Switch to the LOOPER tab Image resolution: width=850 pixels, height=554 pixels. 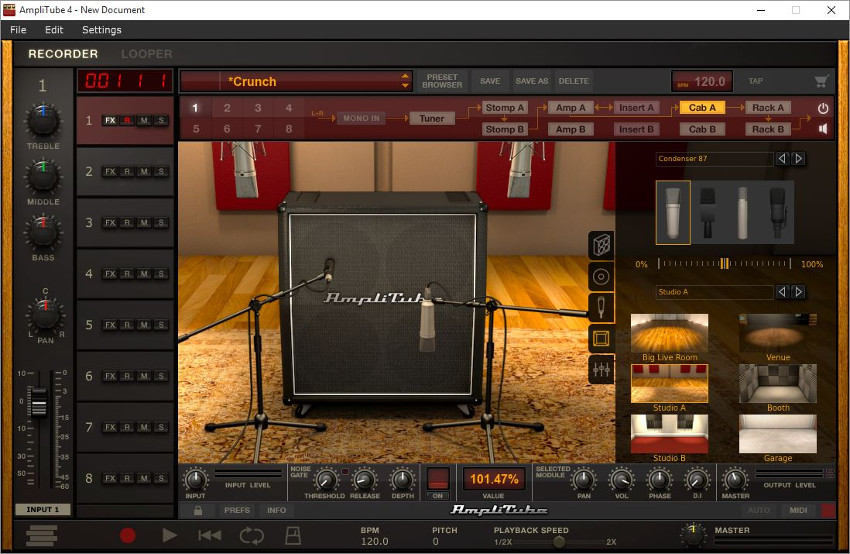pos(146,54)
